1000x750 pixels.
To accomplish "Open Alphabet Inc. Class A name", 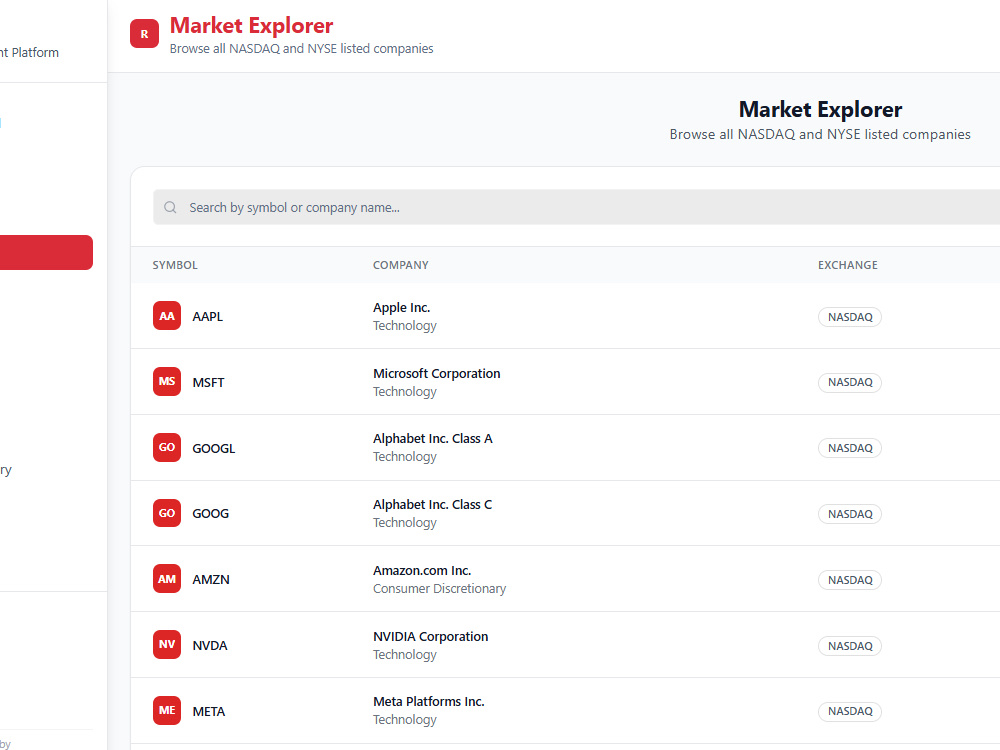I will pos(433,439).
